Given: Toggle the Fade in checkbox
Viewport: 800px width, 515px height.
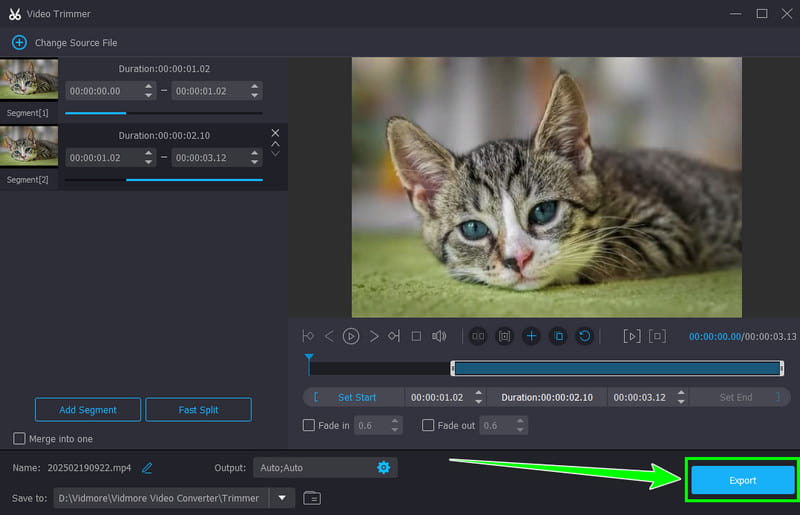Looking at the screenshot, I should coord(309,425).
